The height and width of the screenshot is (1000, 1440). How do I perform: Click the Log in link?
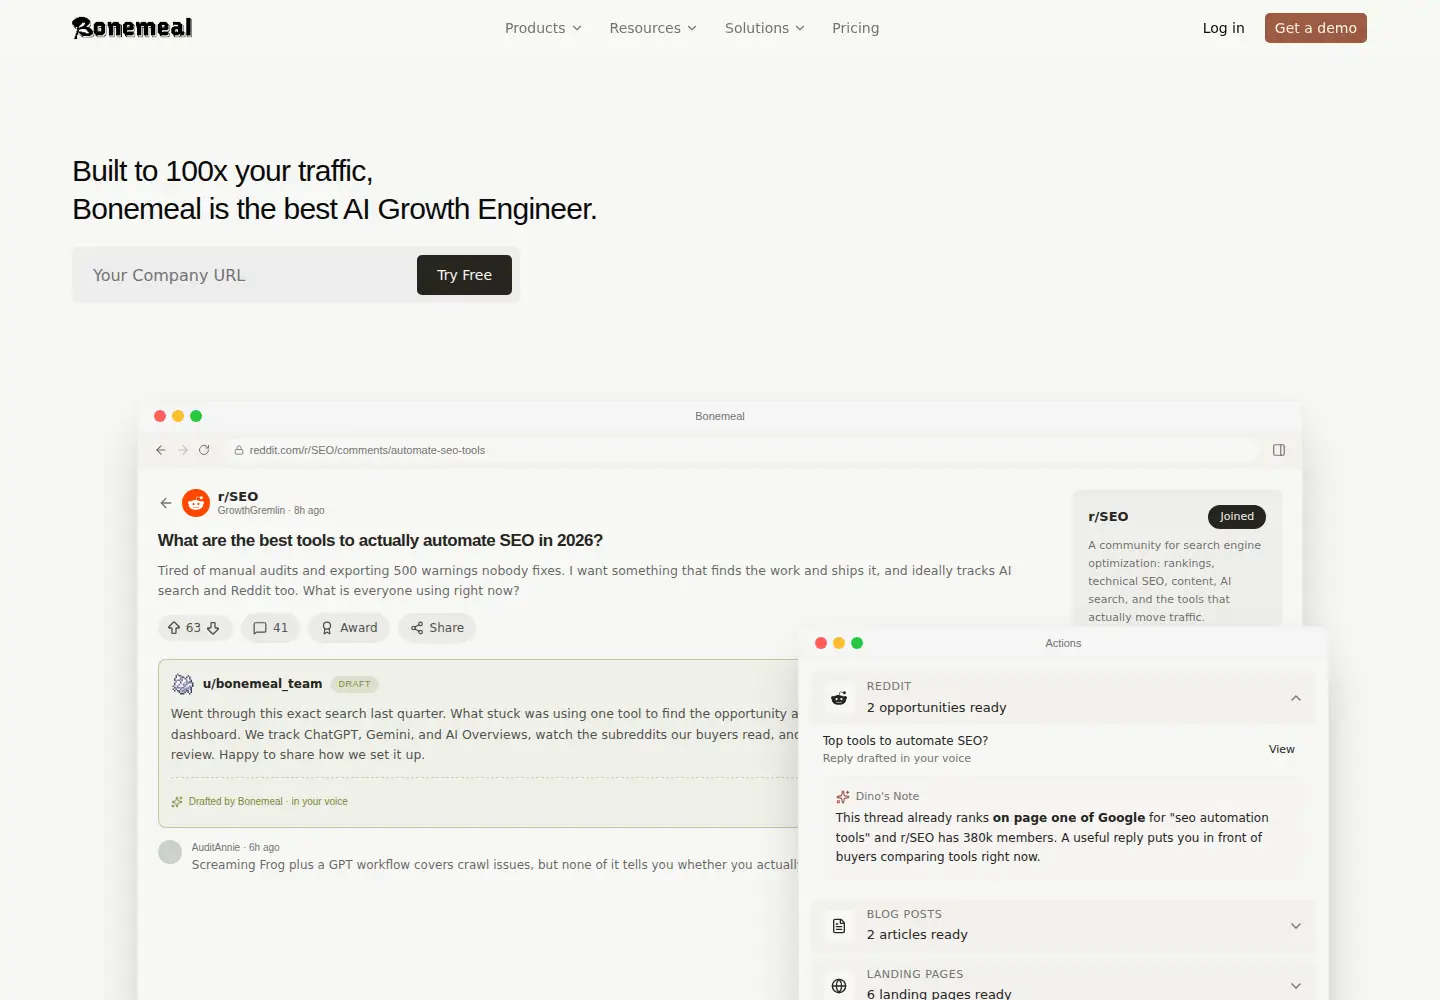[1223, 28]
